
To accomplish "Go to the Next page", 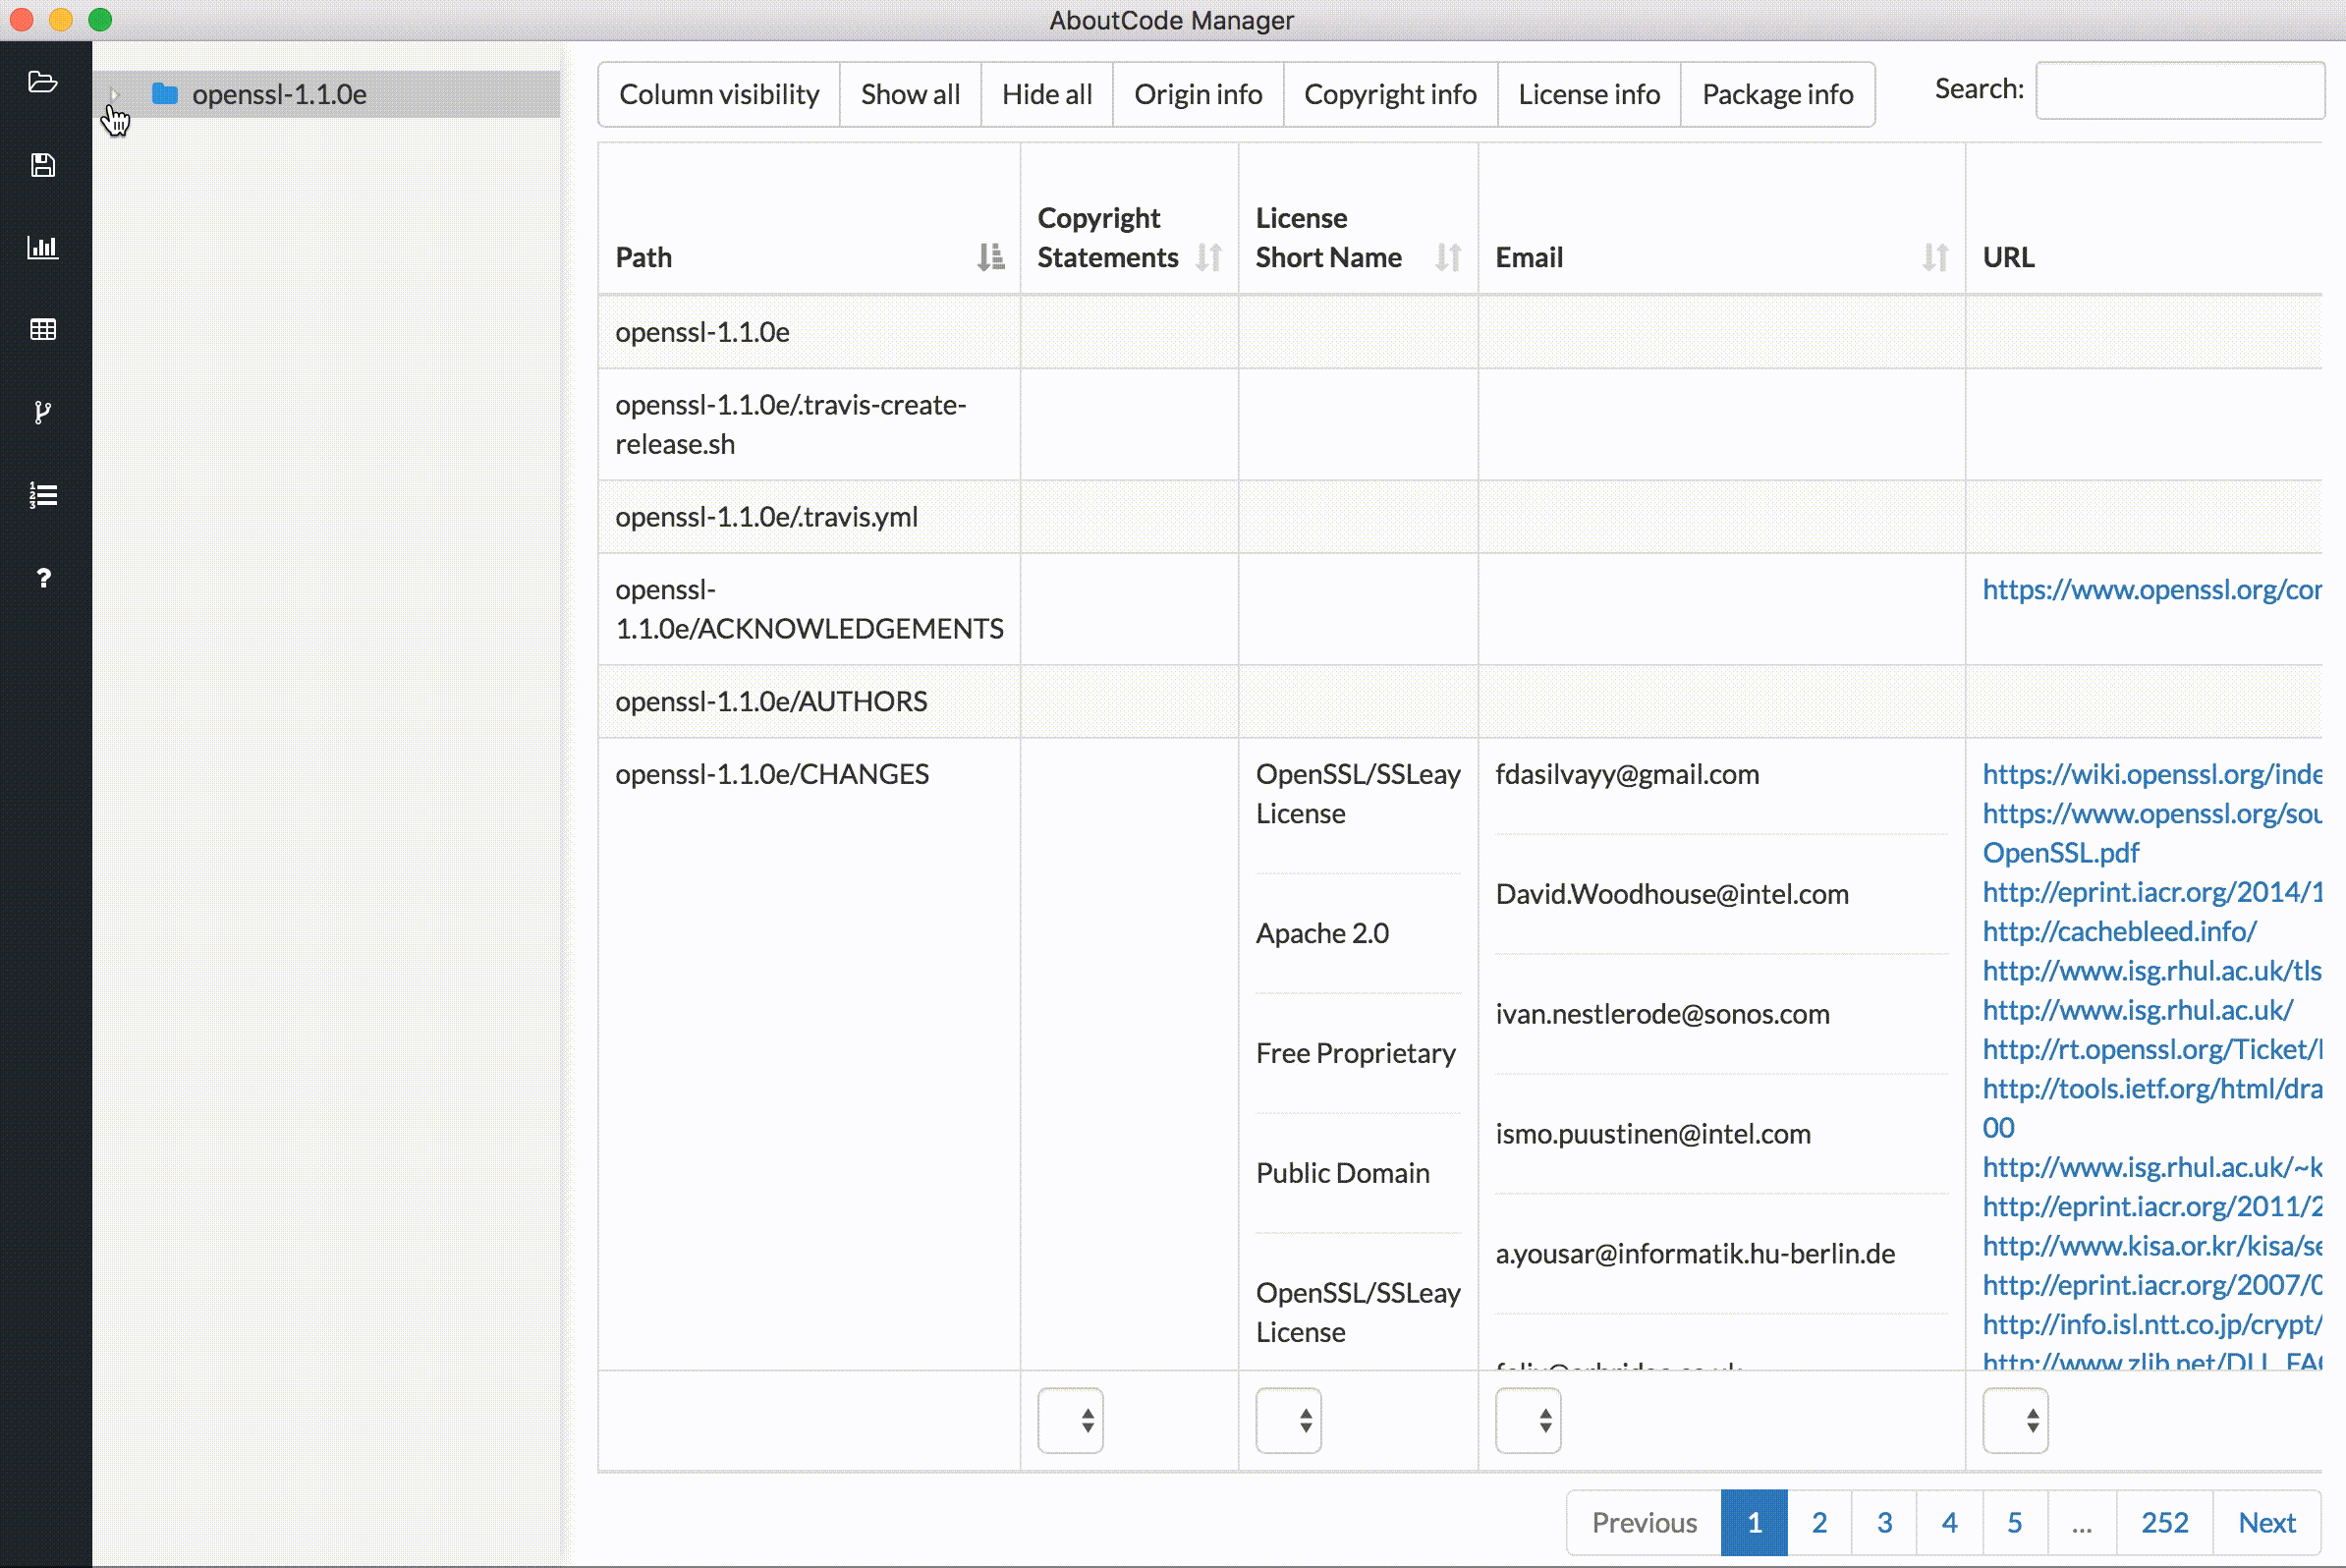I will pyautogui.click(x=2267, y=1523).
